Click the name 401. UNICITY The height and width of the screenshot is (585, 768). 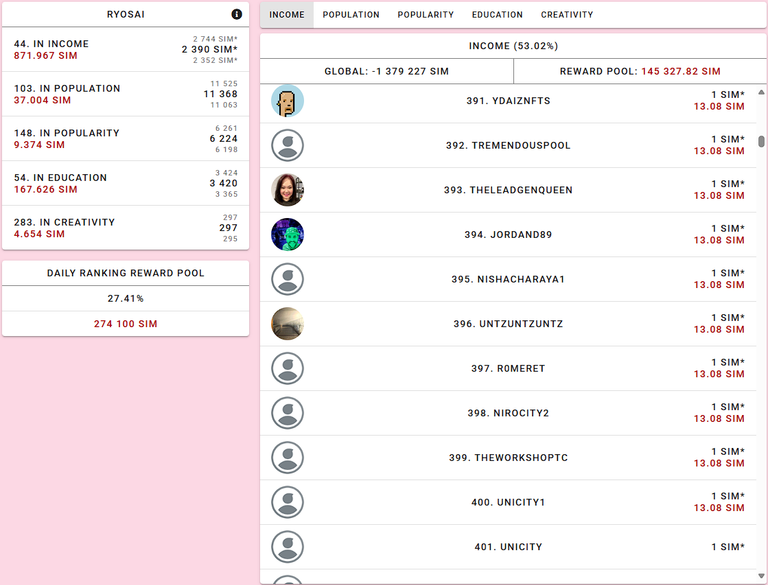508,547
